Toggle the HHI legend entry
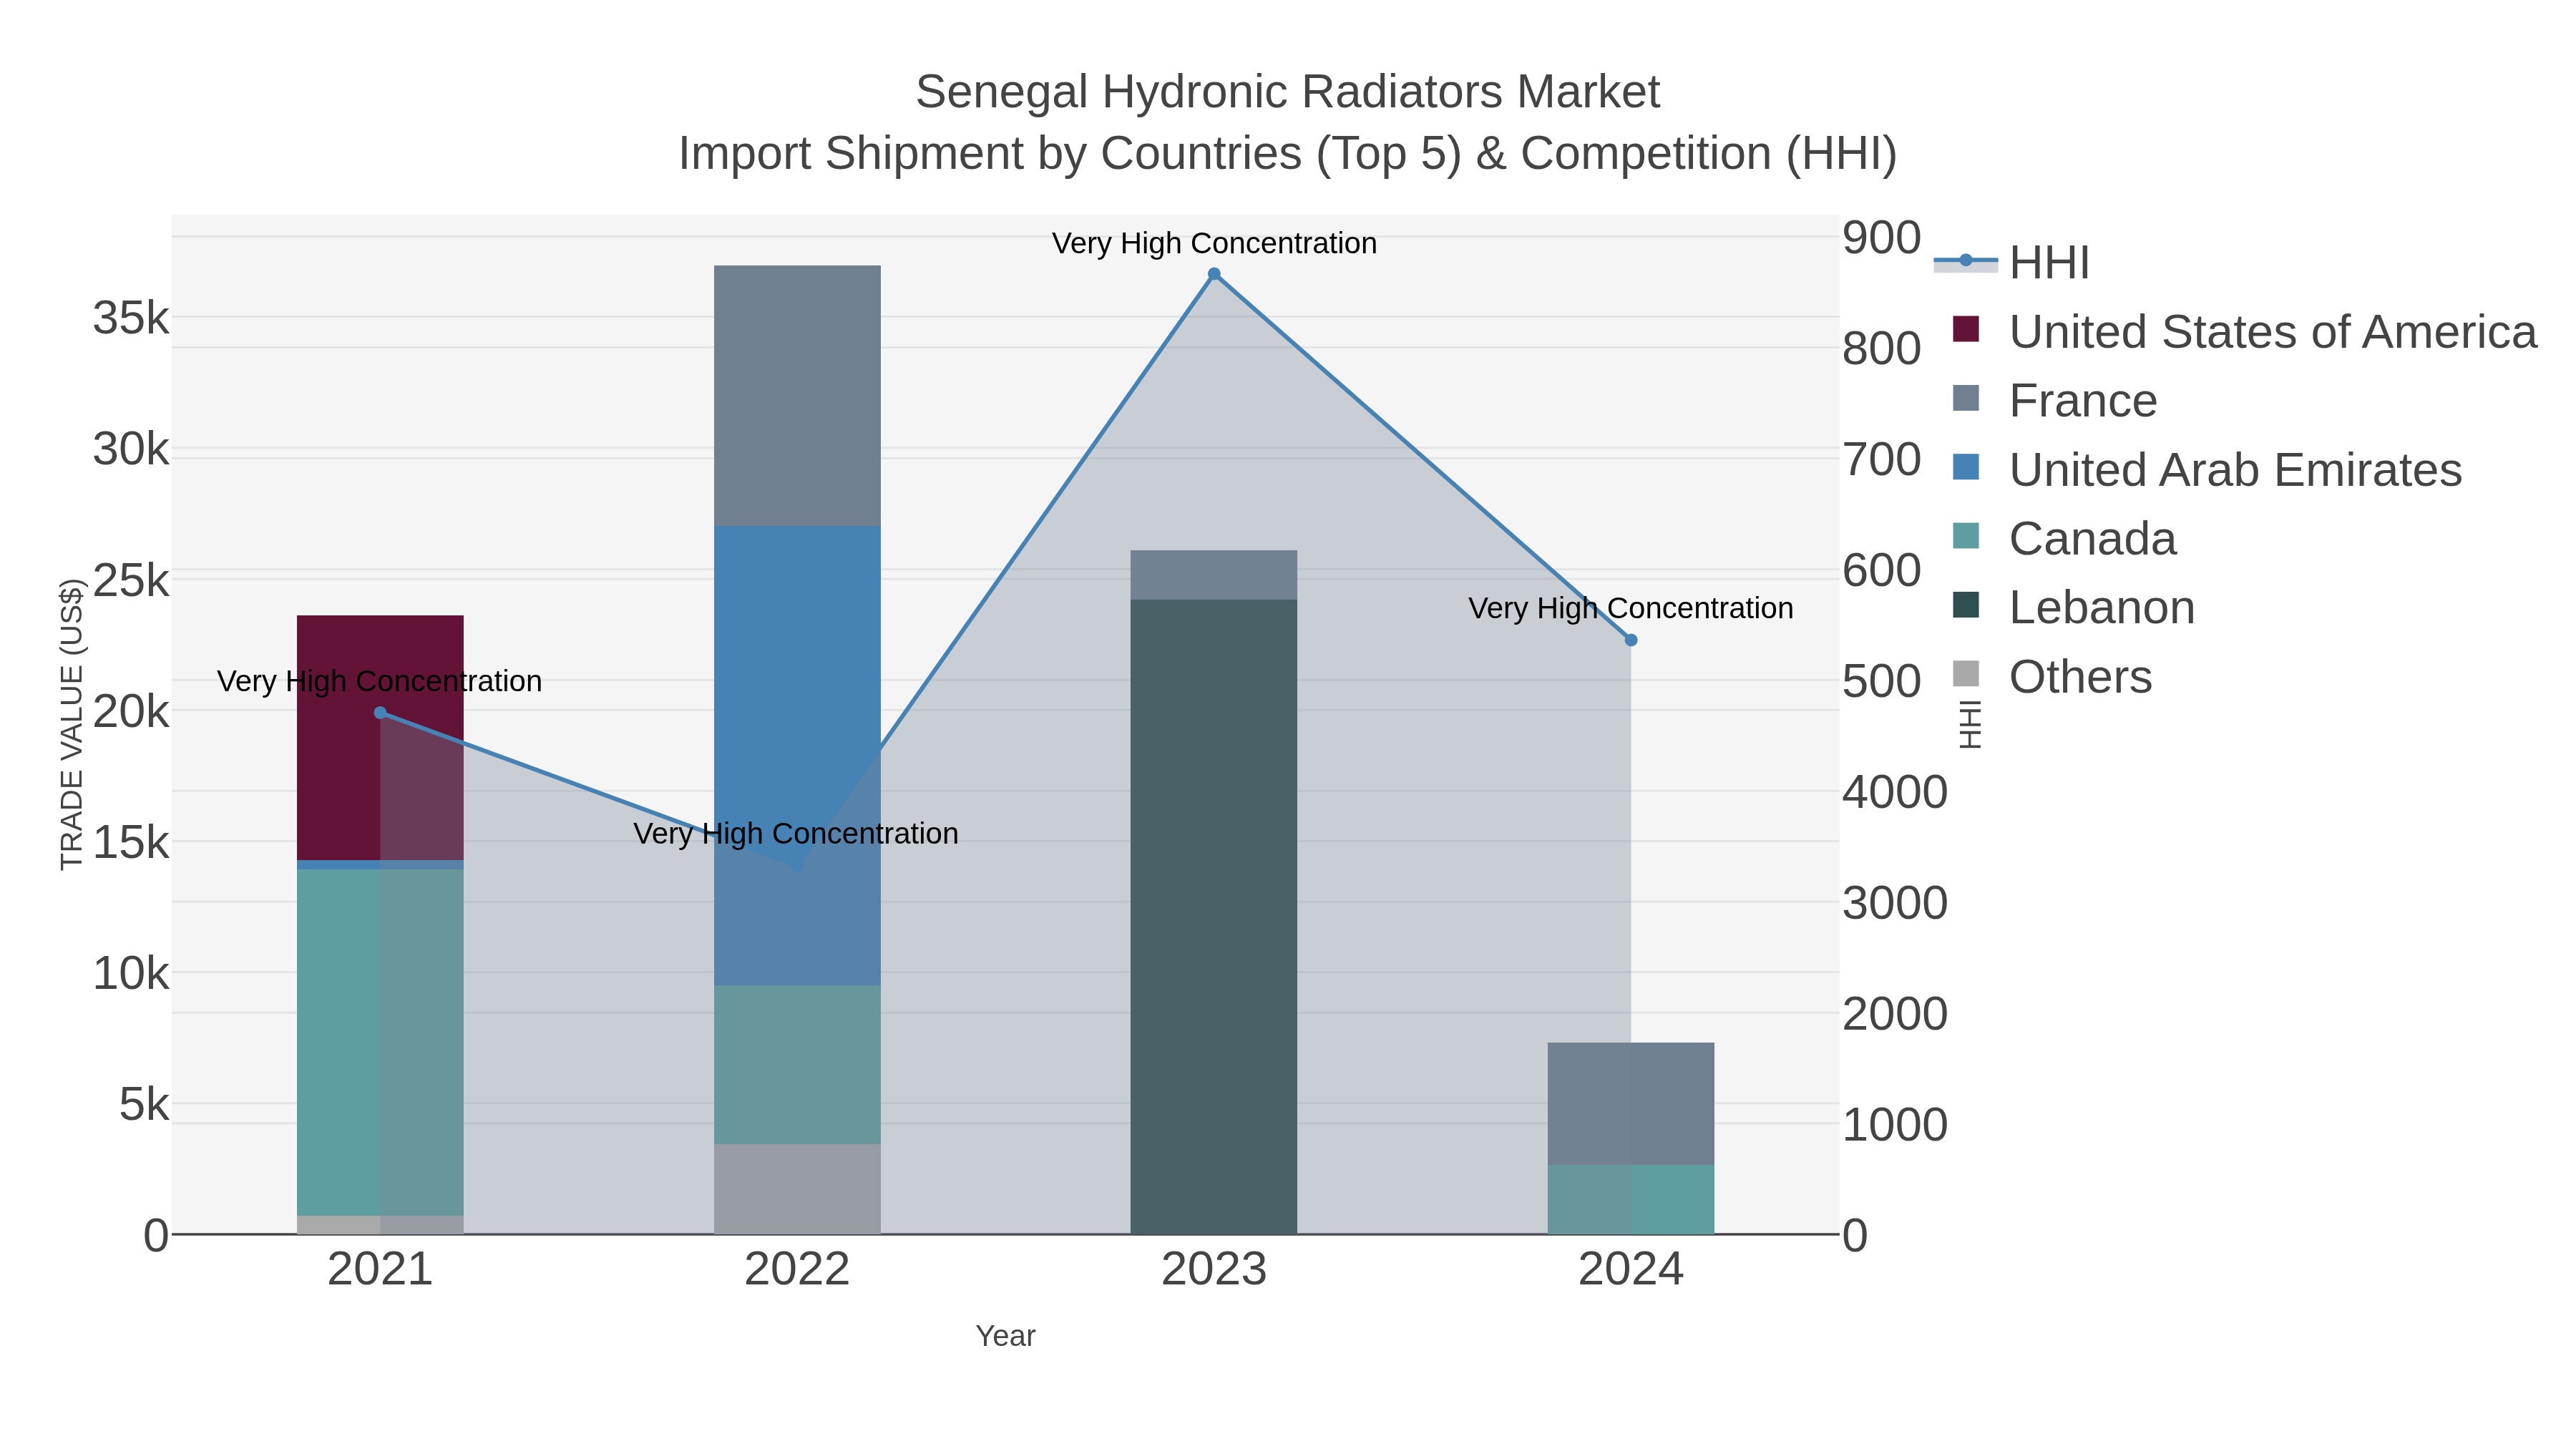Screen dimensions: 2576x1449 point(2011,262)
